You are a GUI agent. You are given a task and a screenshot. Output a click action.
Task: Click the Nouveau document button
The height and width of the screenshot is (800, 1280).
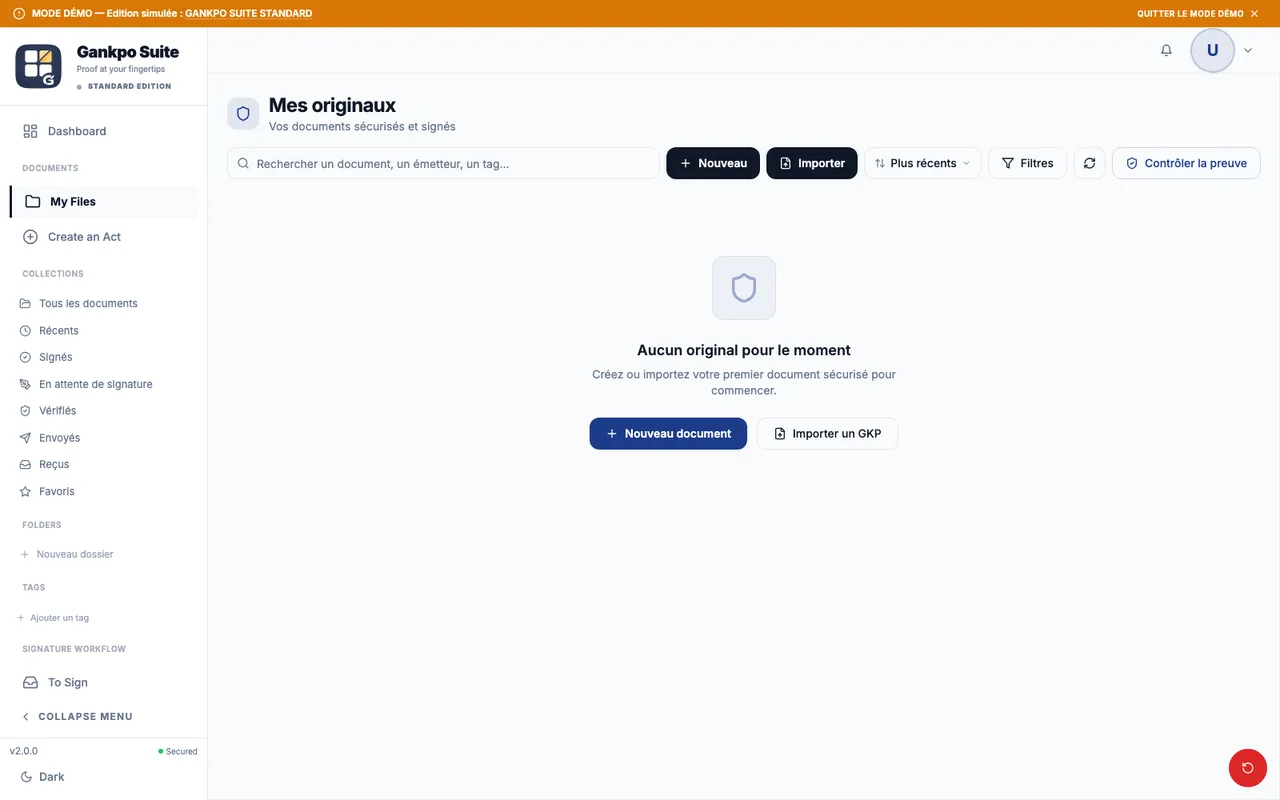coord(668,433)
